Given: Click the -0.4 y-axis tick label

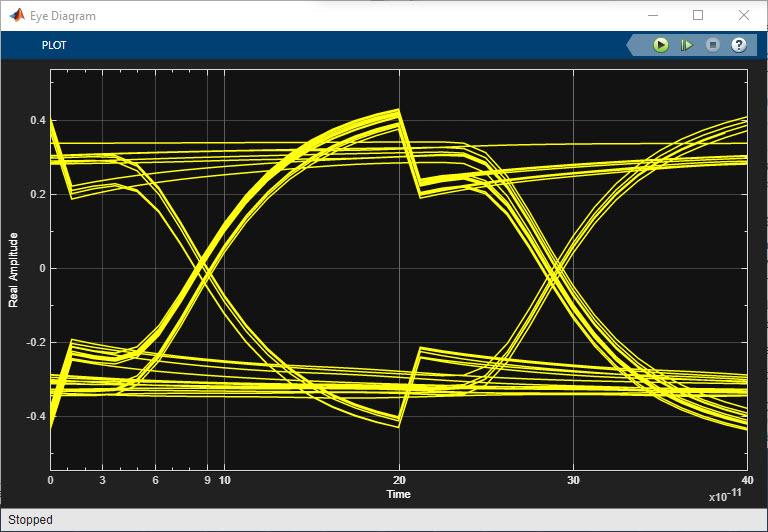Looking at the screenshot, I should (x=36, y=416).
